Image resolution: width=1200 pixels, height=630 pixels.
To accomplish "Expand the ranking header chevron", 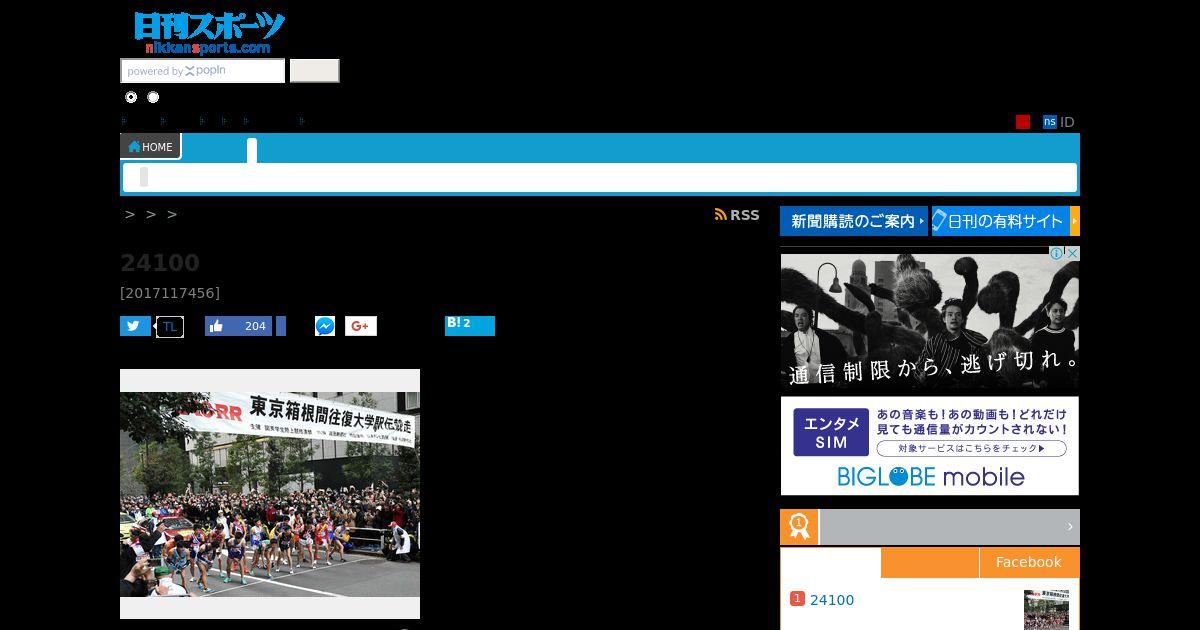I will point(1069,527).
